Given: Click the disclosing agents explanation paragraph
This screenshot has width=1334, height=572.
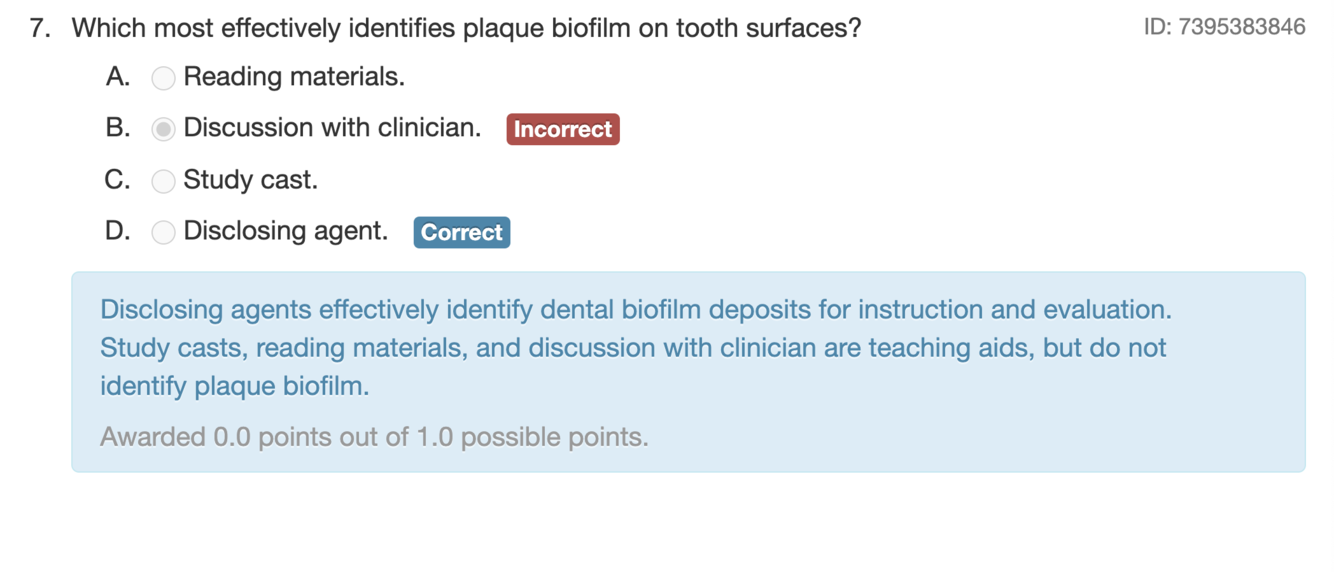Looking at the screenshot, I should [x=635, y=348].
